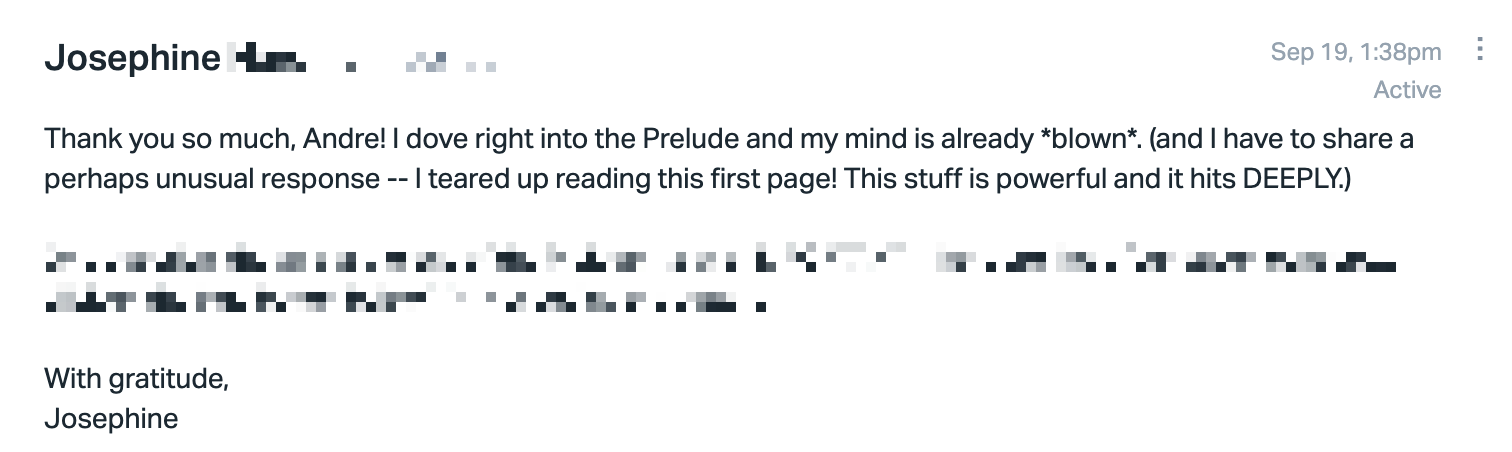Screen dimensions: 1512x452
Task: Click the Sep 19, 1:38pm timestamp
Action: 1356,52
